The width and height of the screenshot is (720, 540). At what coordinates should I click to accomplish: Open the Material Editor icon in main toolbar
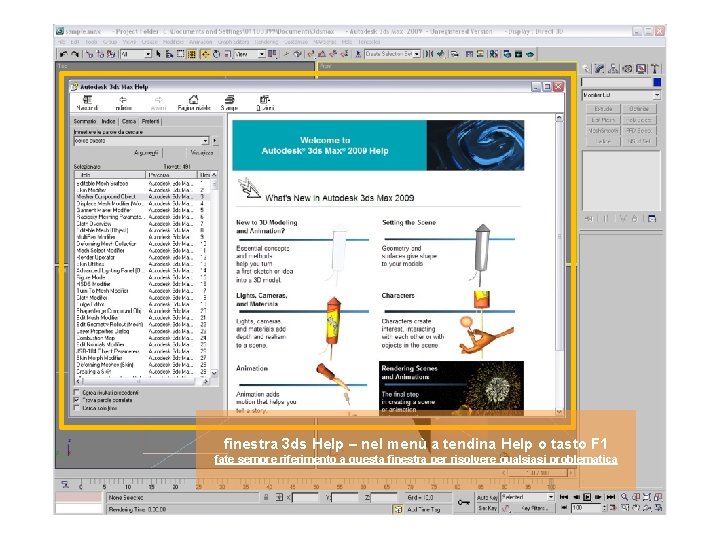[x=494, y=54]
